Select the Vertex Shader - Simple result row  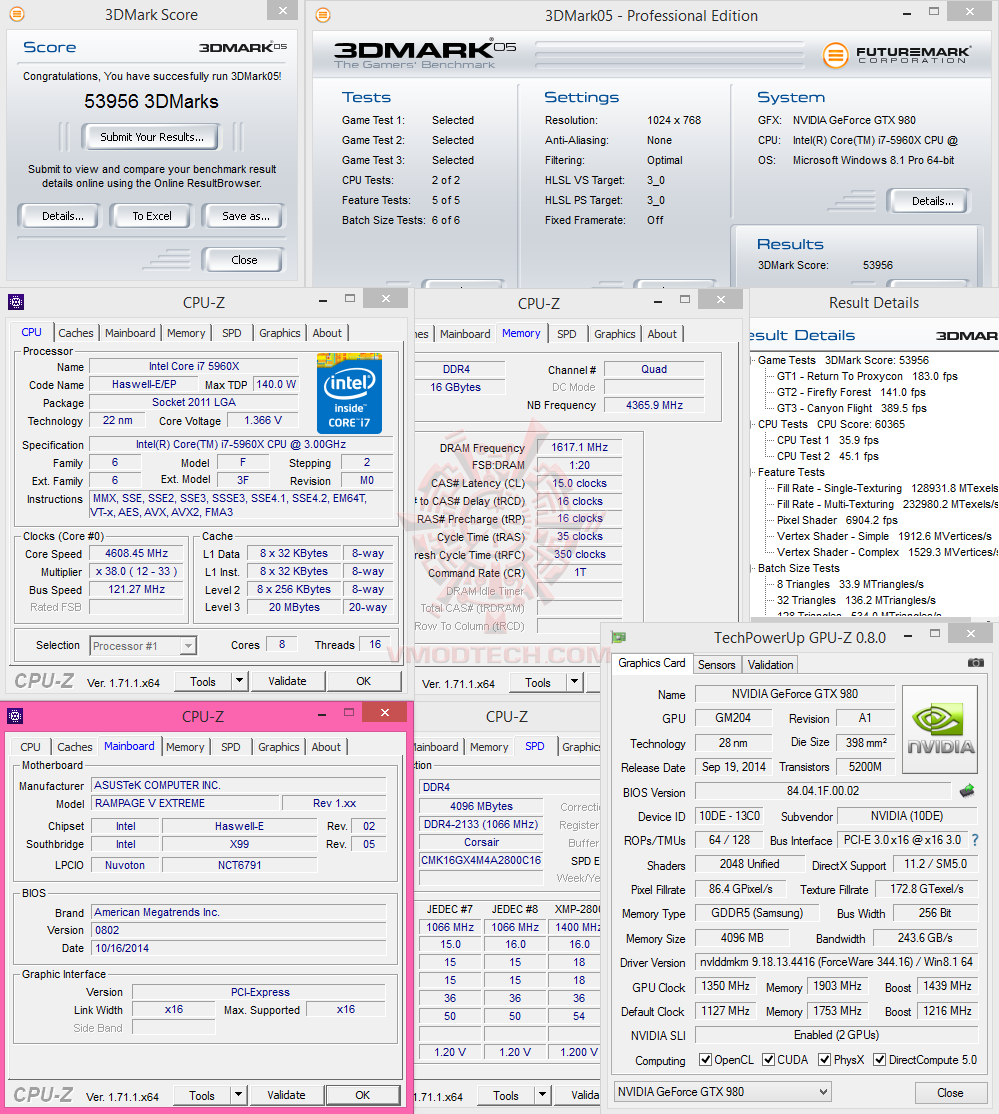coord(885,536)
